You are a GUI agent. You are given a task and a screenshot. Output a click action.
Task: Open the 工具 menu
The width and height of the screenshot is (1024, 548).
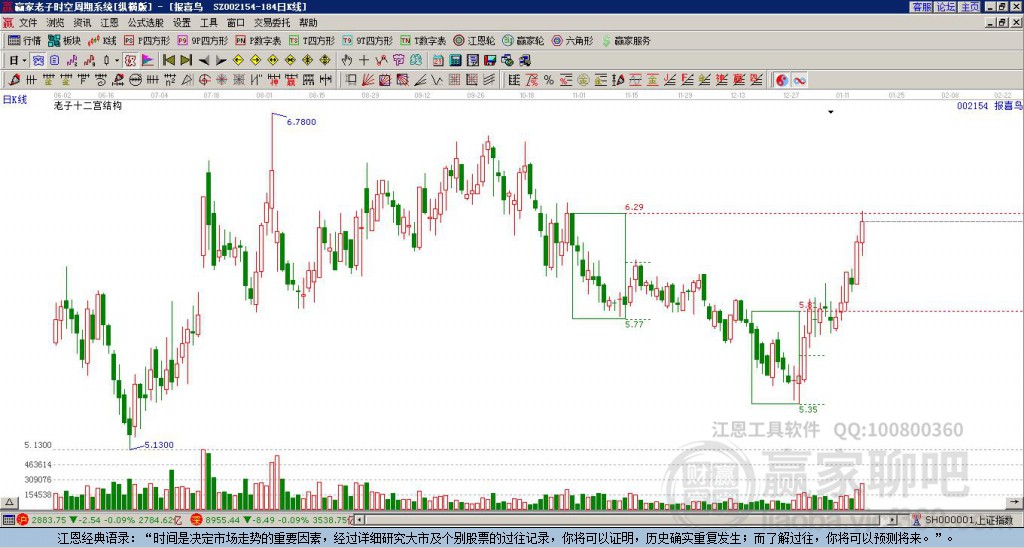(x=208, y=23)
